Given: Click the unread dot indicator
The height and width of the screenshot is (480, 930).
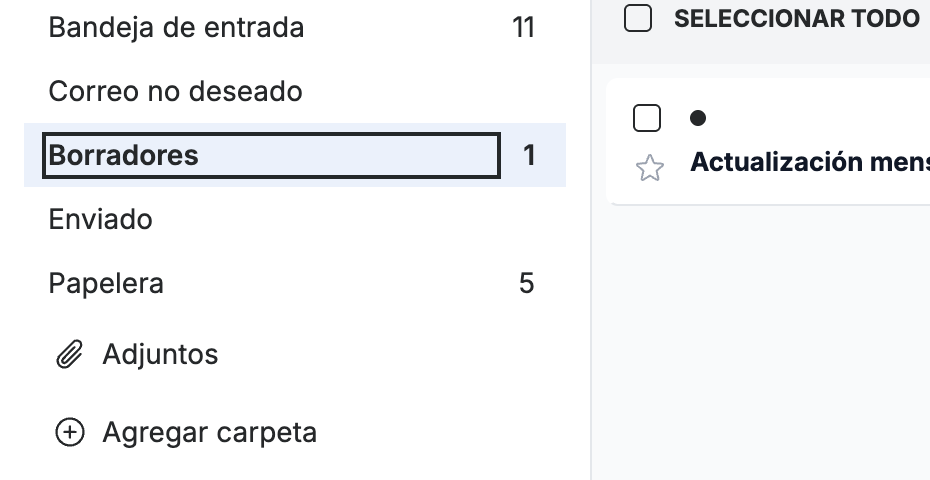Looking at the screenshot, I should click(x=698, y=119).
